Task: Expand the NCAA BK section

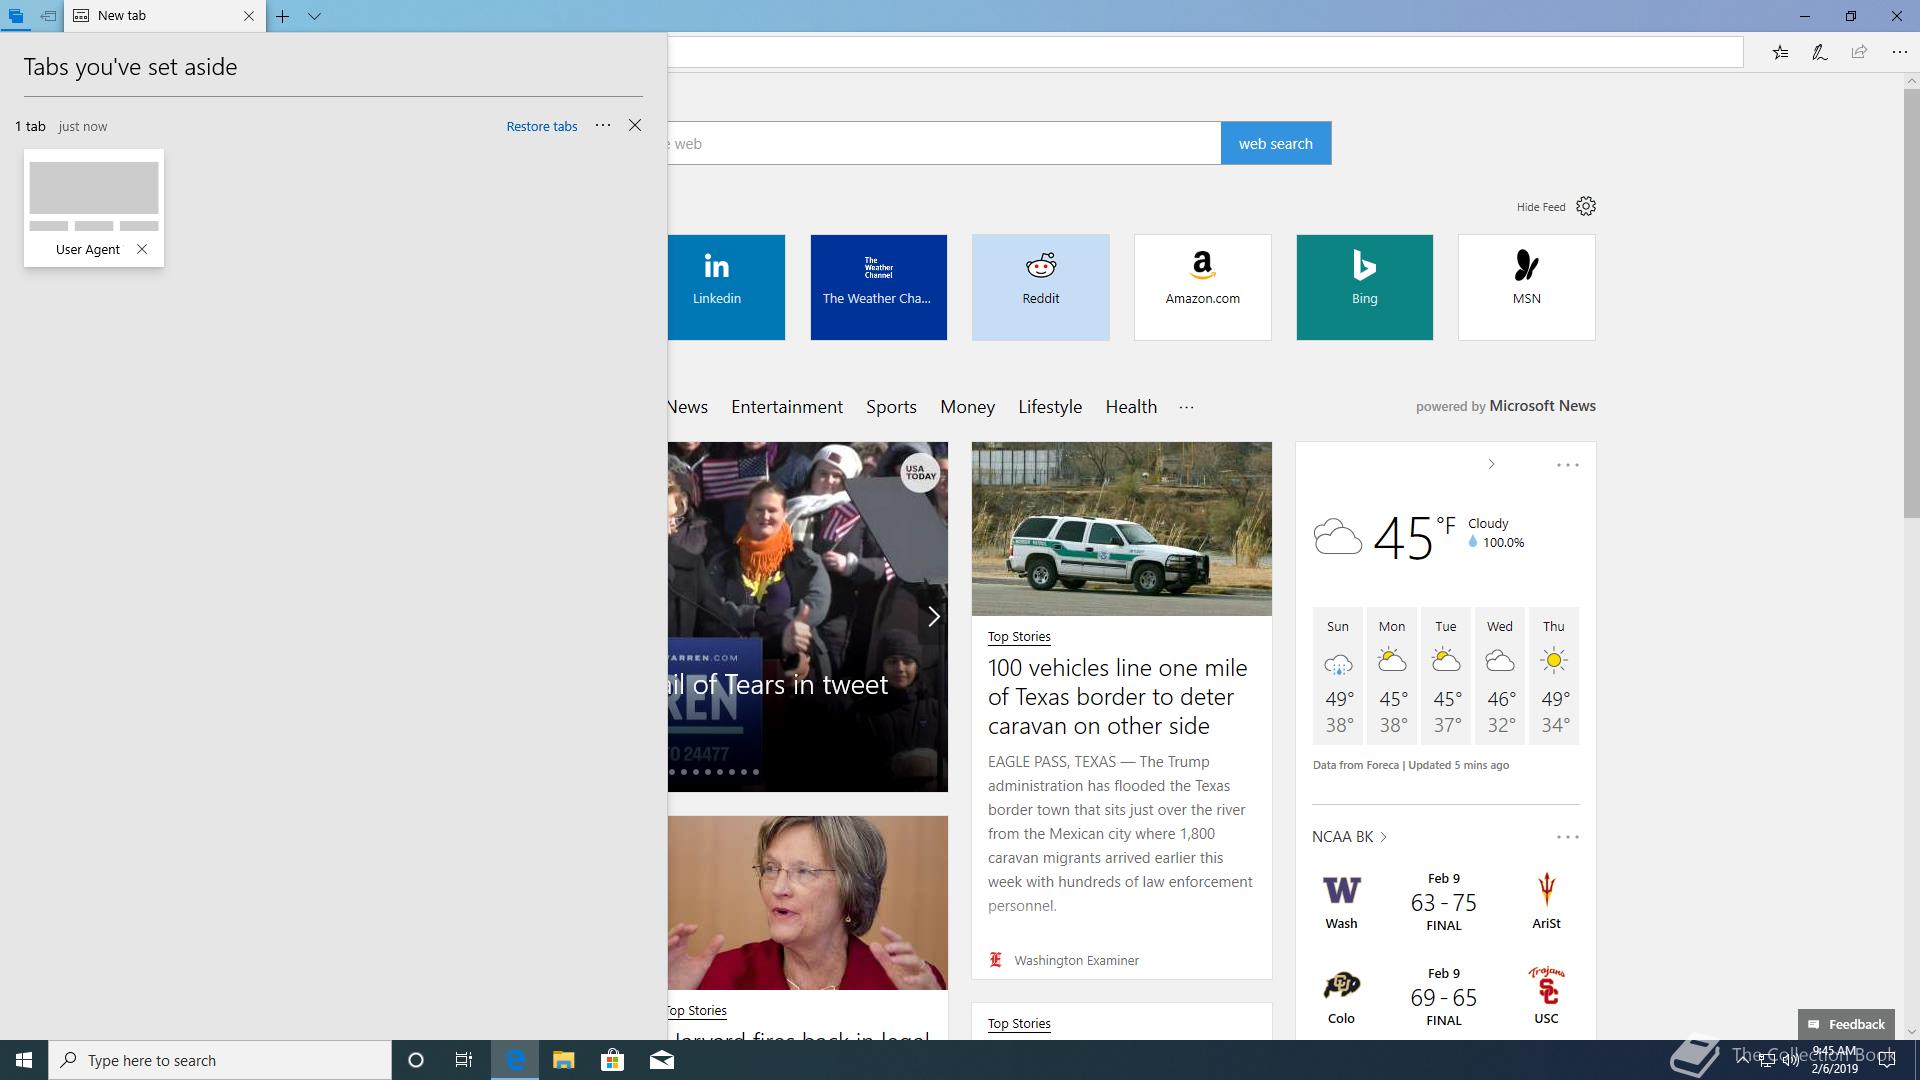Action: pyautogui.click(x=1349, y=837)
